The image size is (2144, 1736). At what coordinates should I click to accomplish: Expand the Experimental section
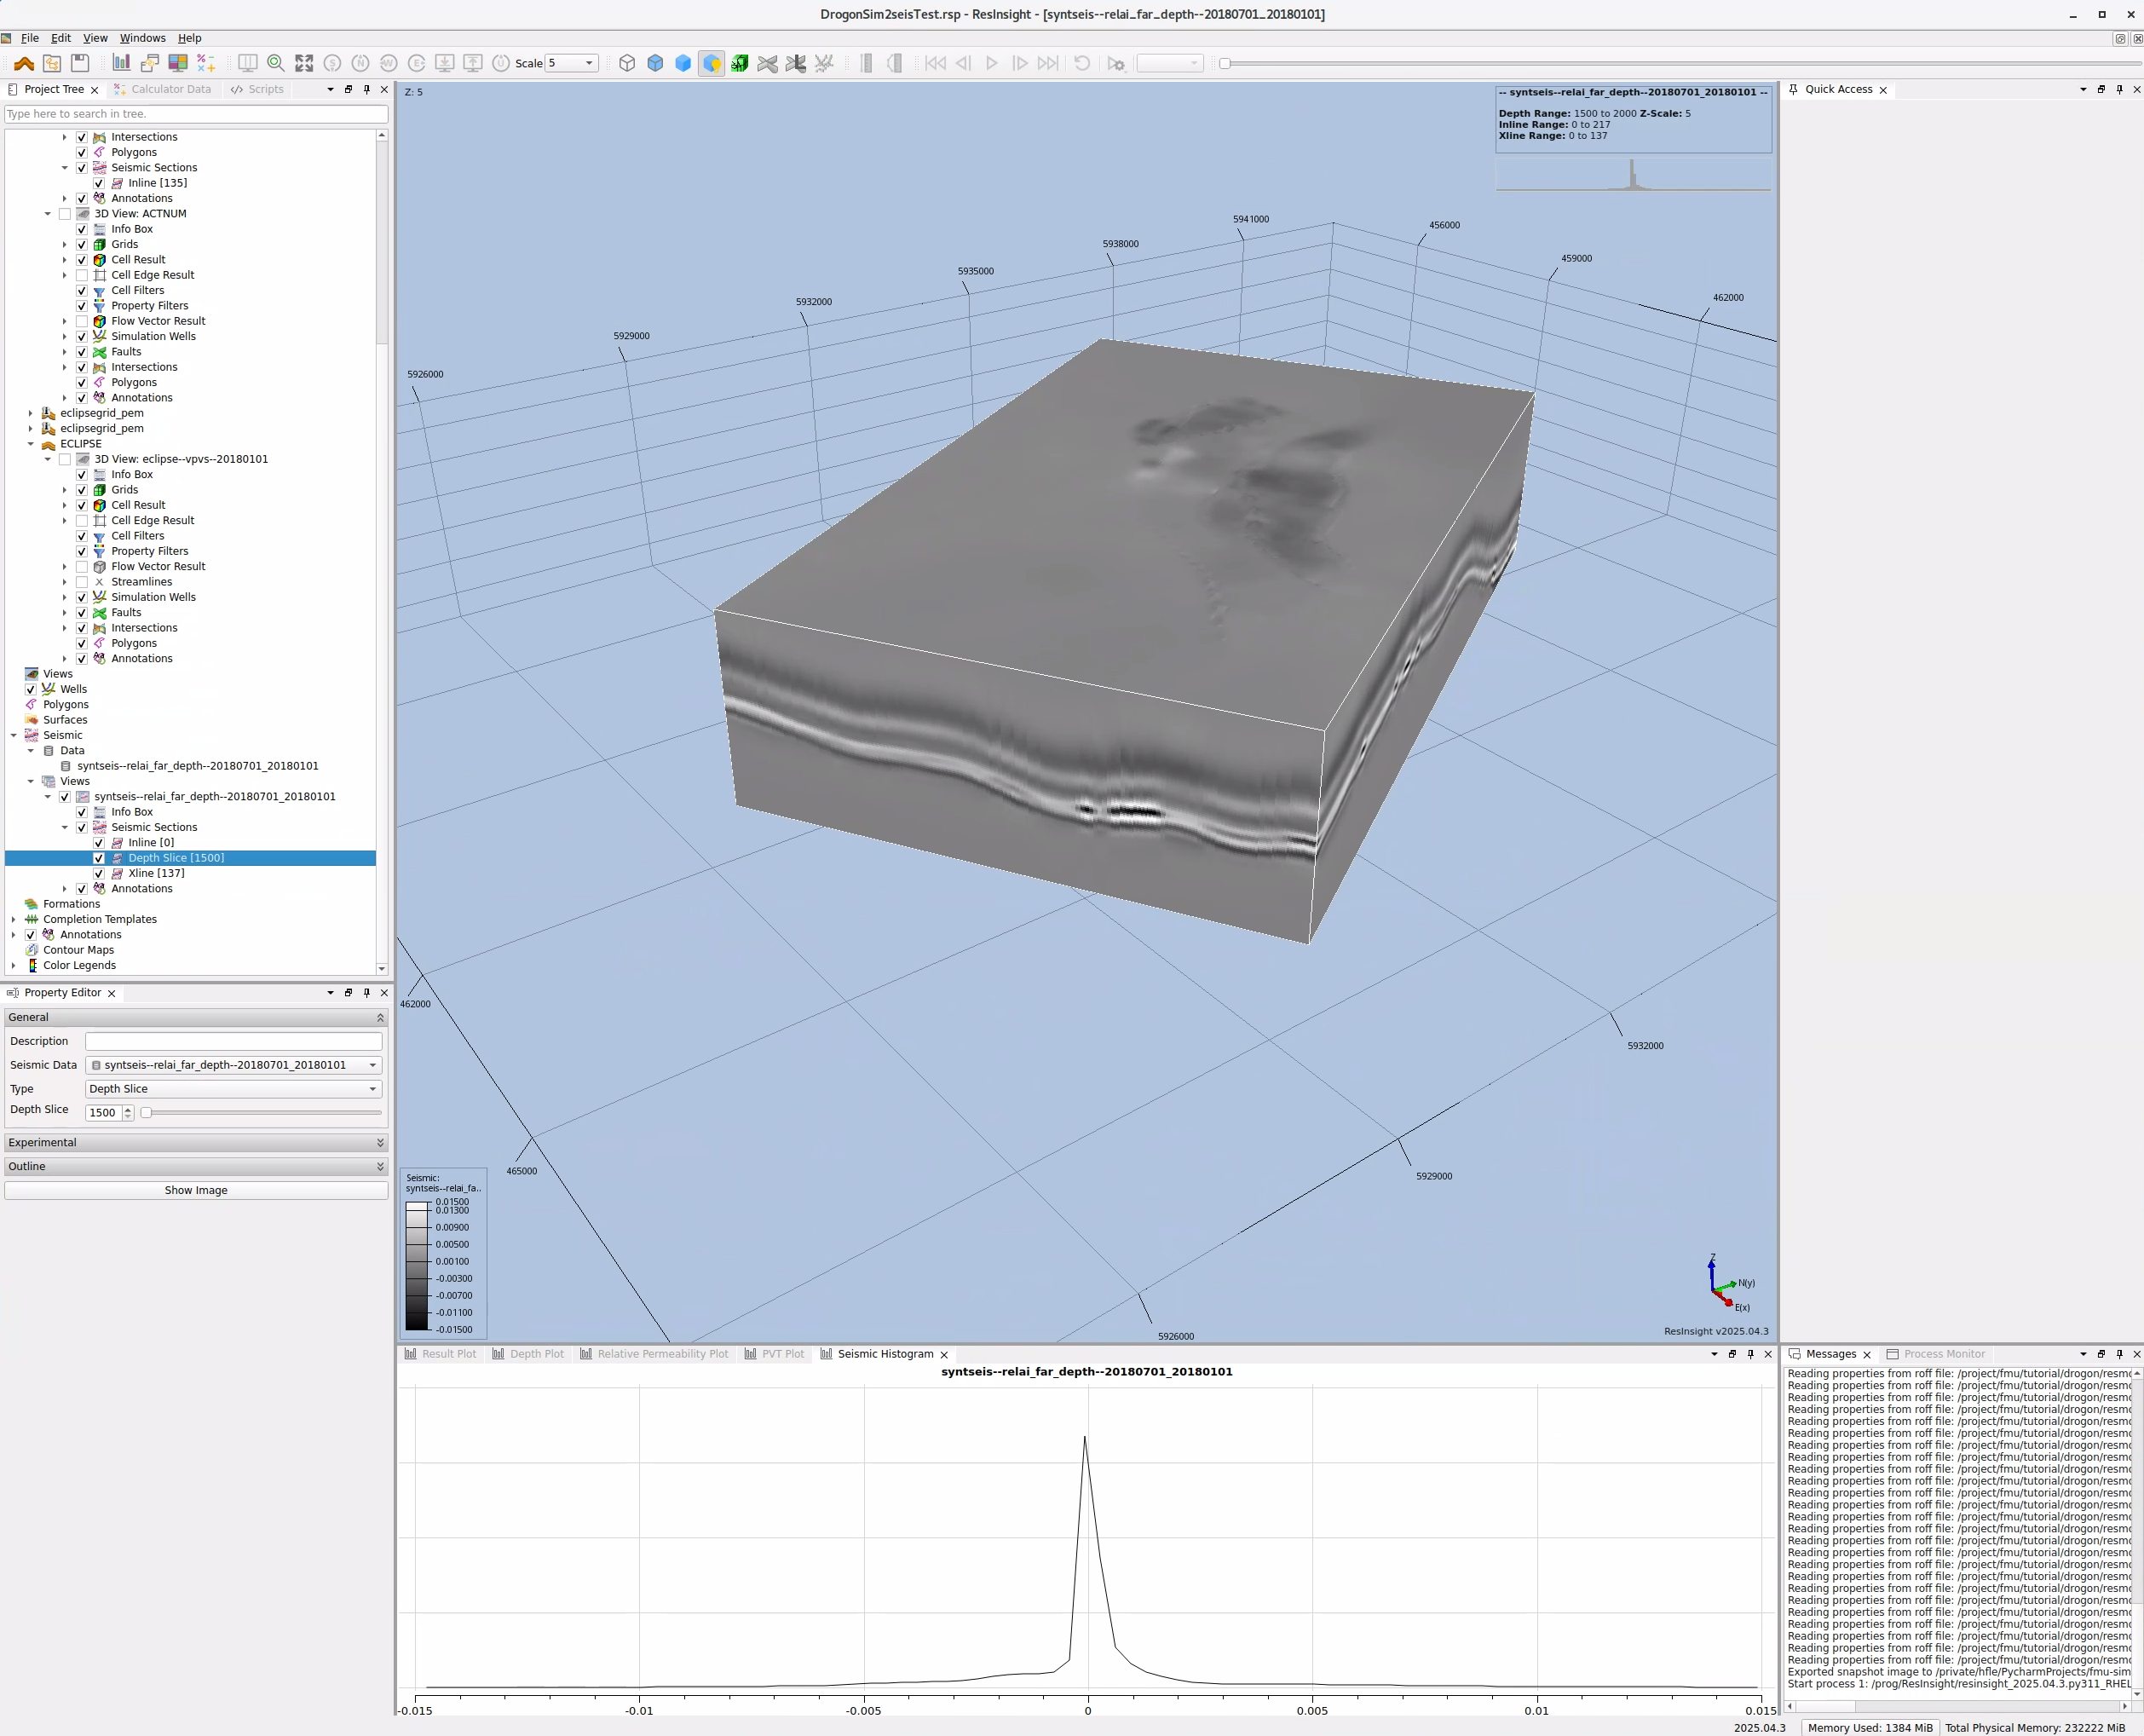(x=196, y=1142)
